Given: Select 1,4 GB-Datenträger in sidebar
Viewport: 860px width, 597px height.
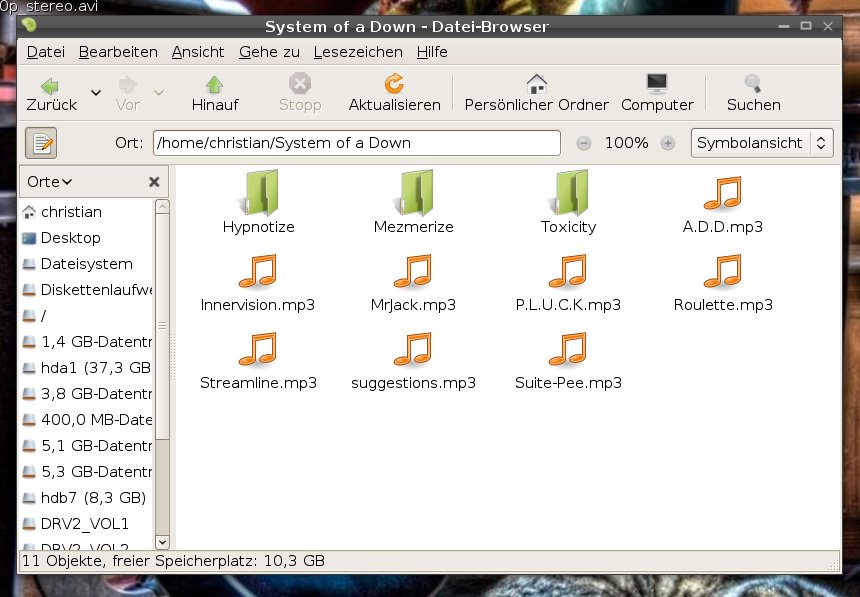Looking at the screenshot, I should pos(86,342).
